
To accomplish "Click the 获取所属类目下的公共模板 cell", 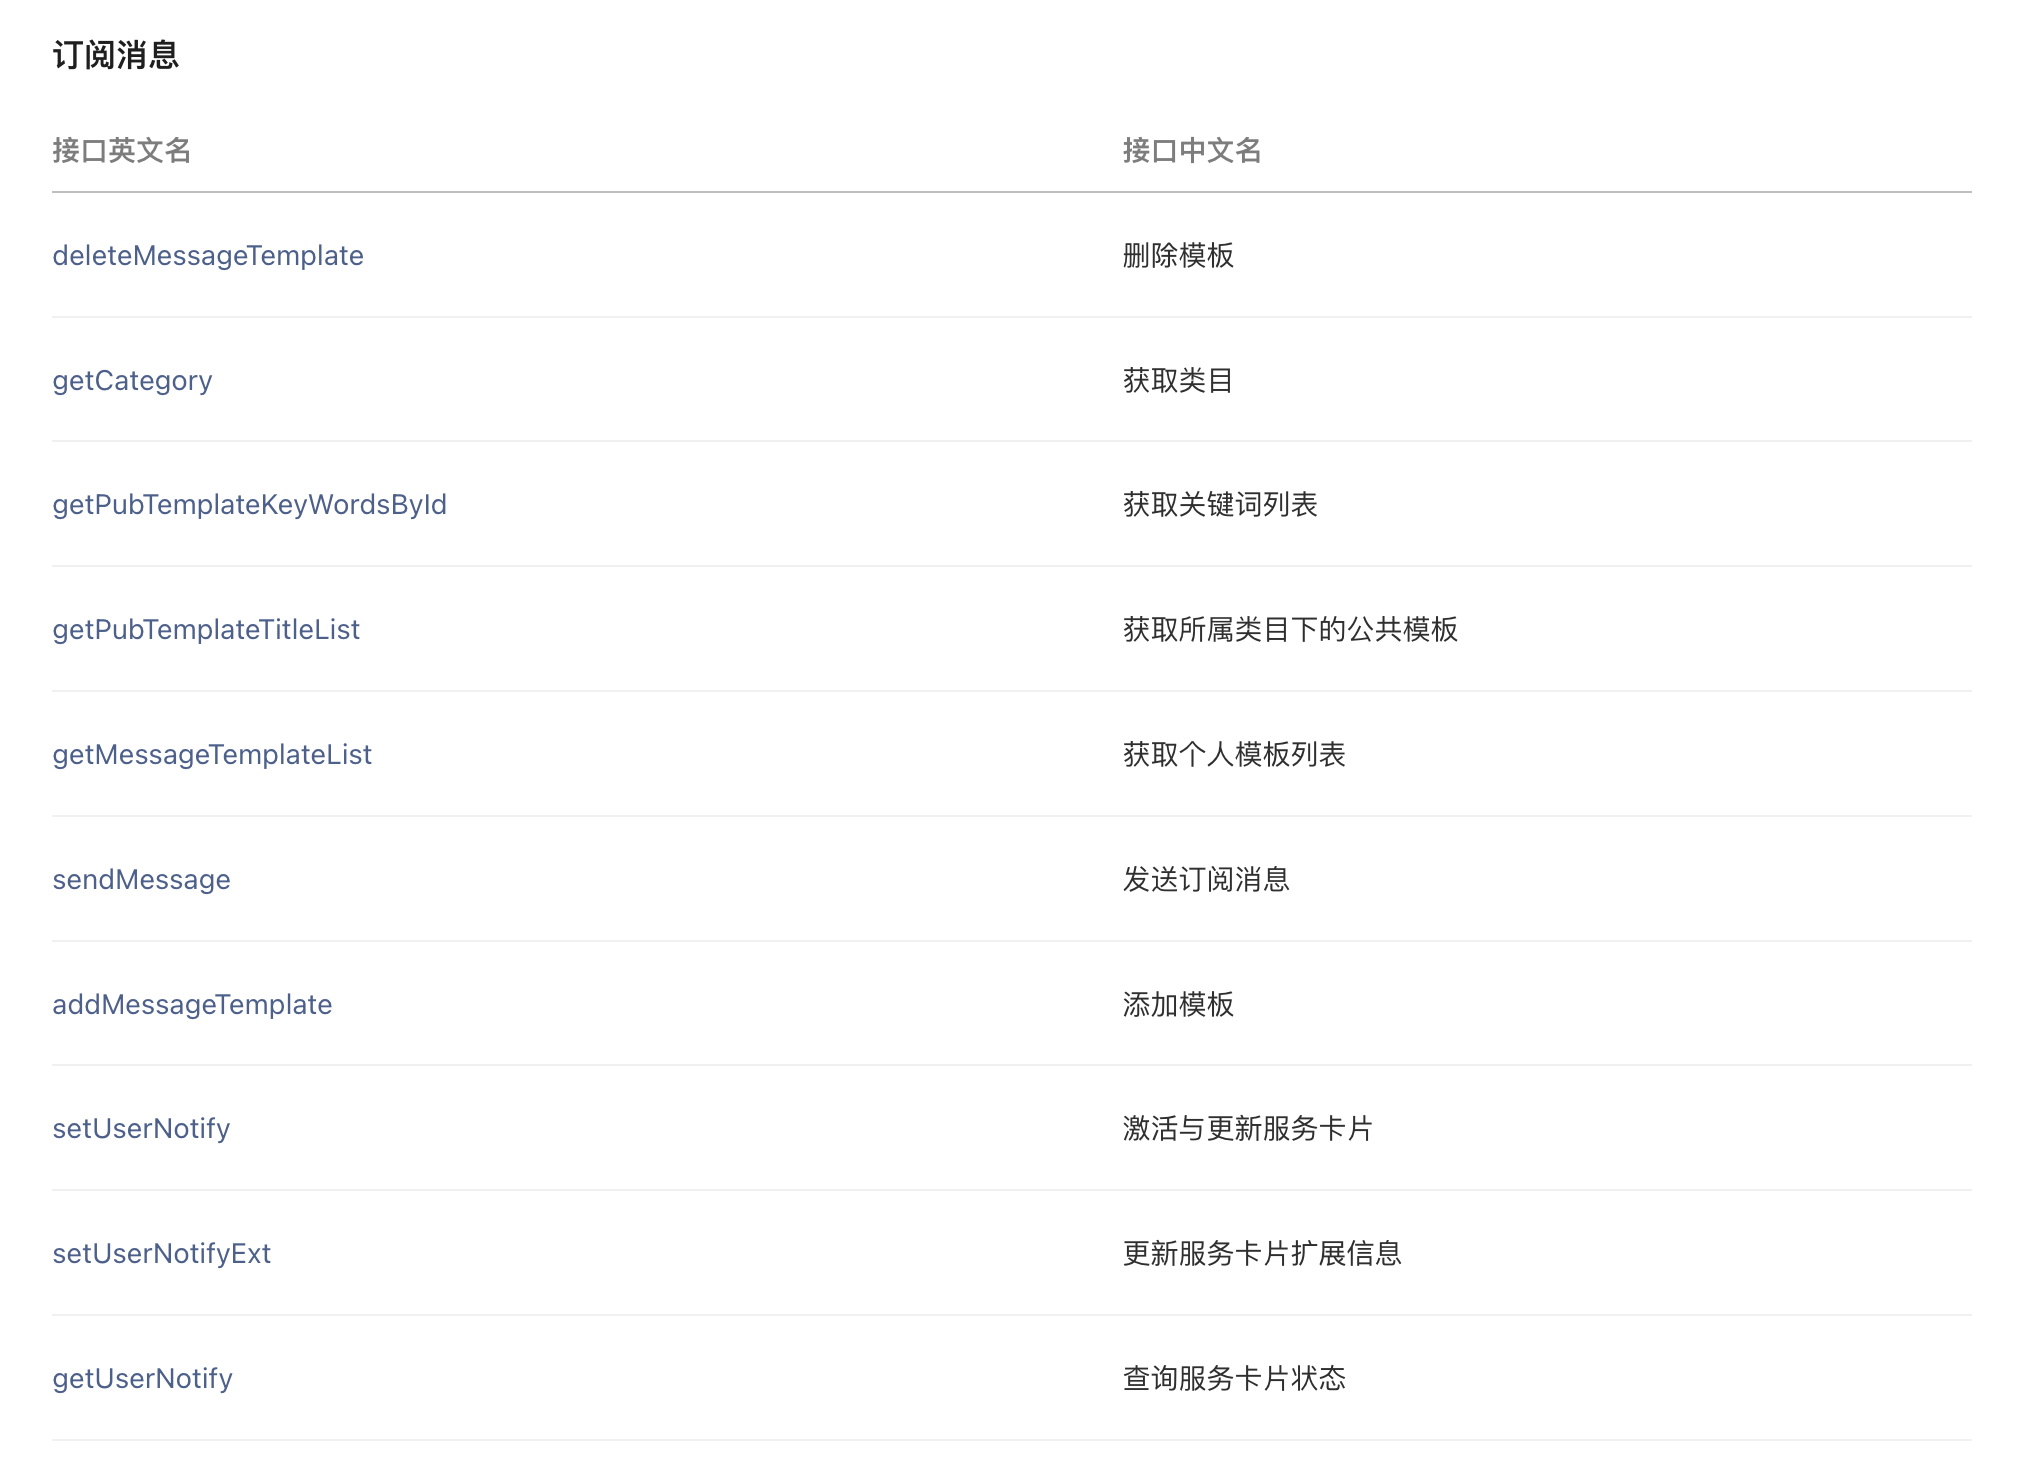I will [1290, 630].
